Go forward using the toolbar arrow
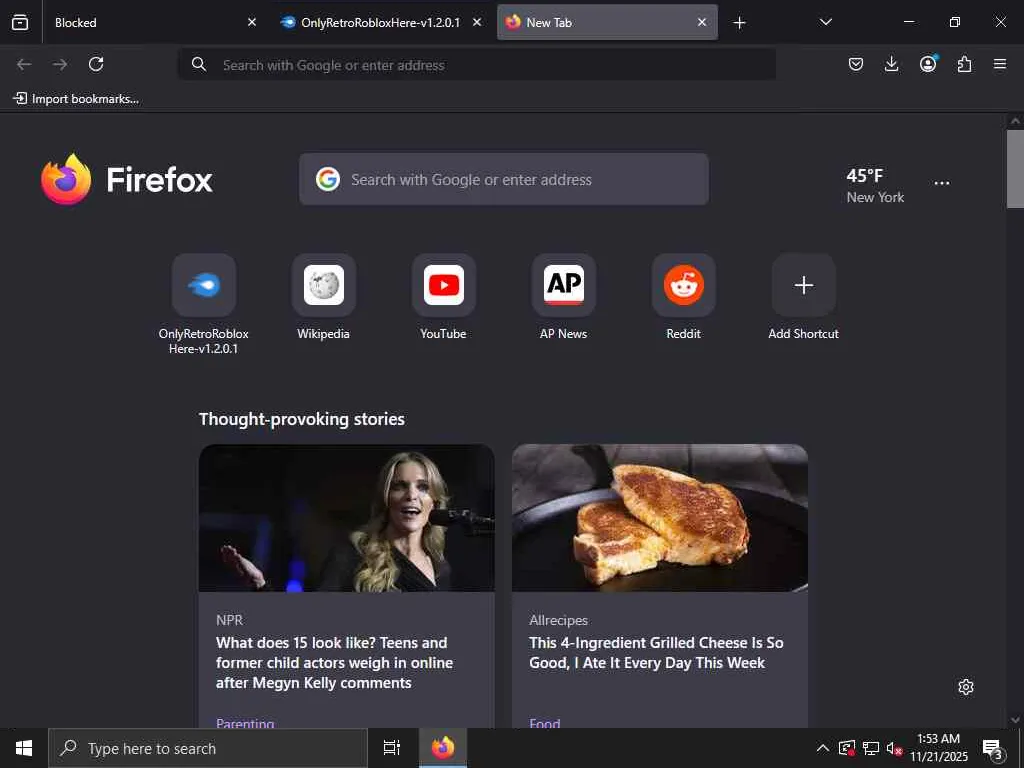This screenshot has width=1024, height=768. point(60,64)
